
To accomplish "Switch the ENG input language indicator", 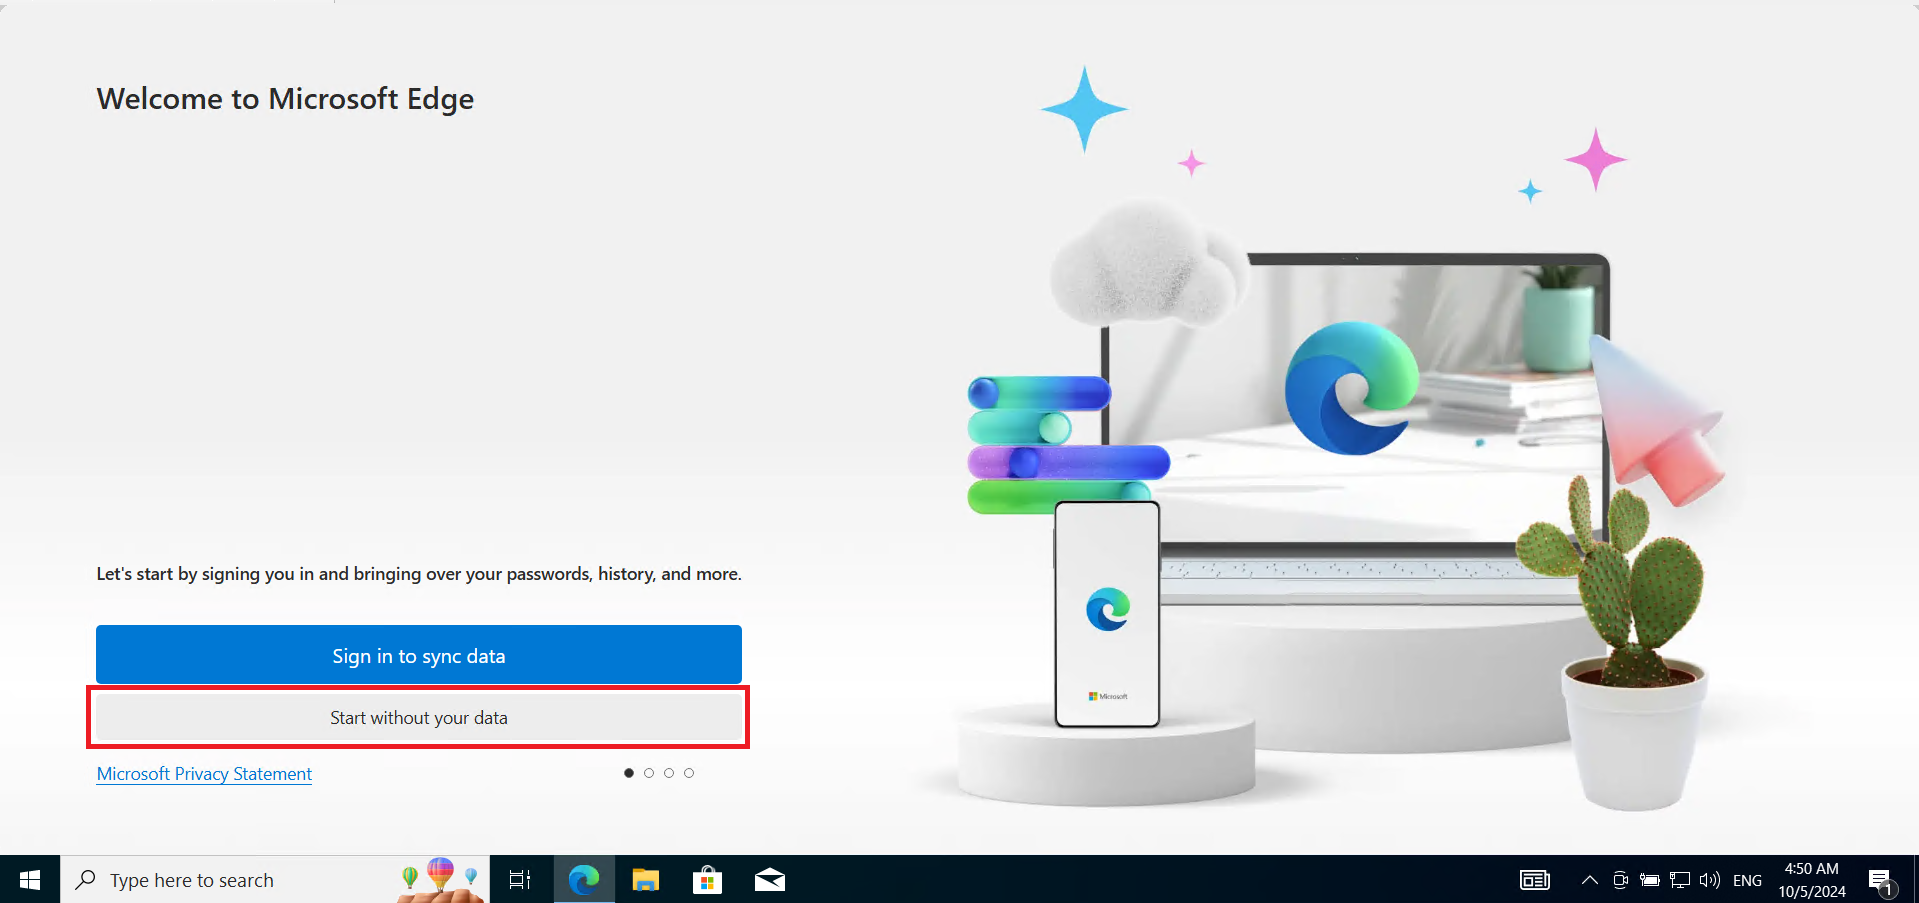I will click(x=1747, y=880).
